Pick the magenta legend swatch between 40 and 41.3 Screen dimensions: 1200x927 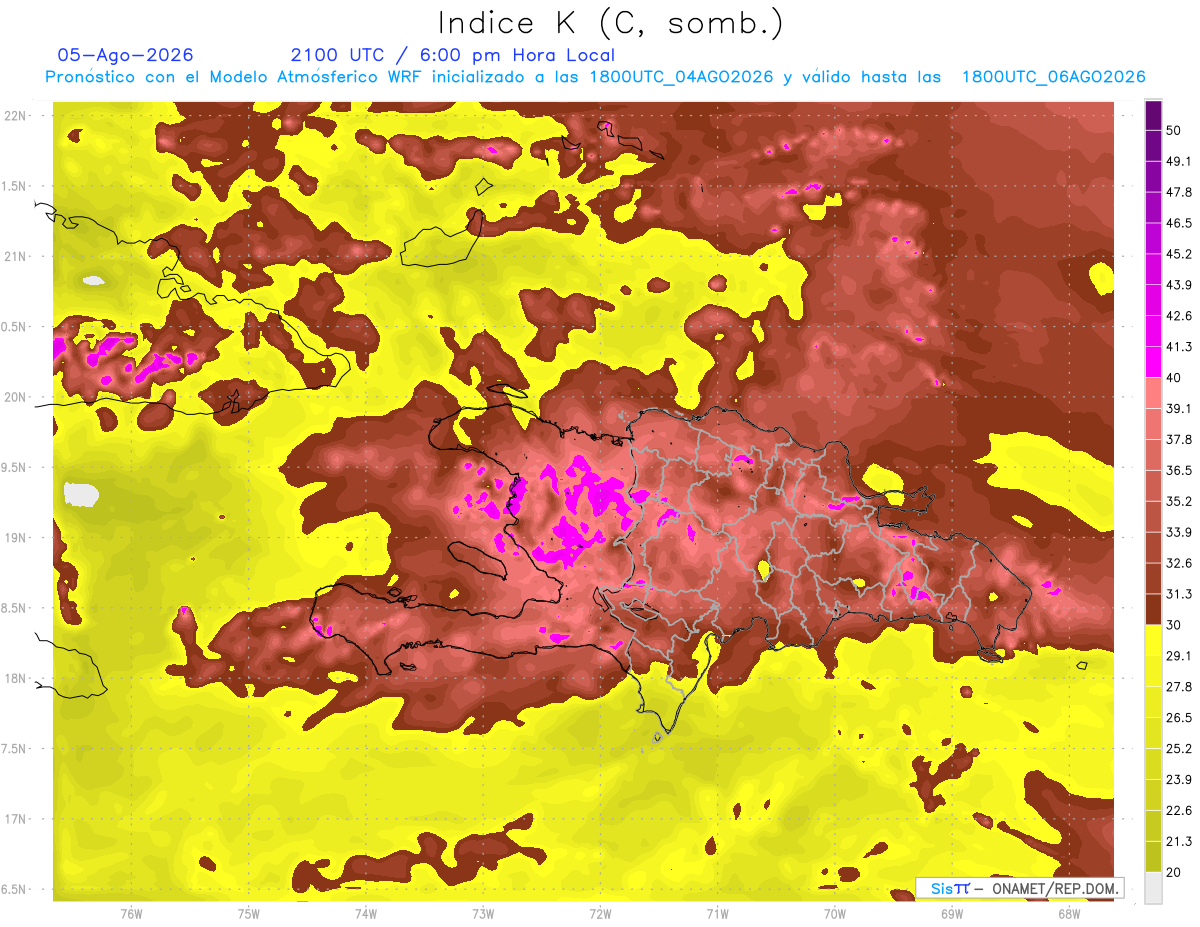1153,361
